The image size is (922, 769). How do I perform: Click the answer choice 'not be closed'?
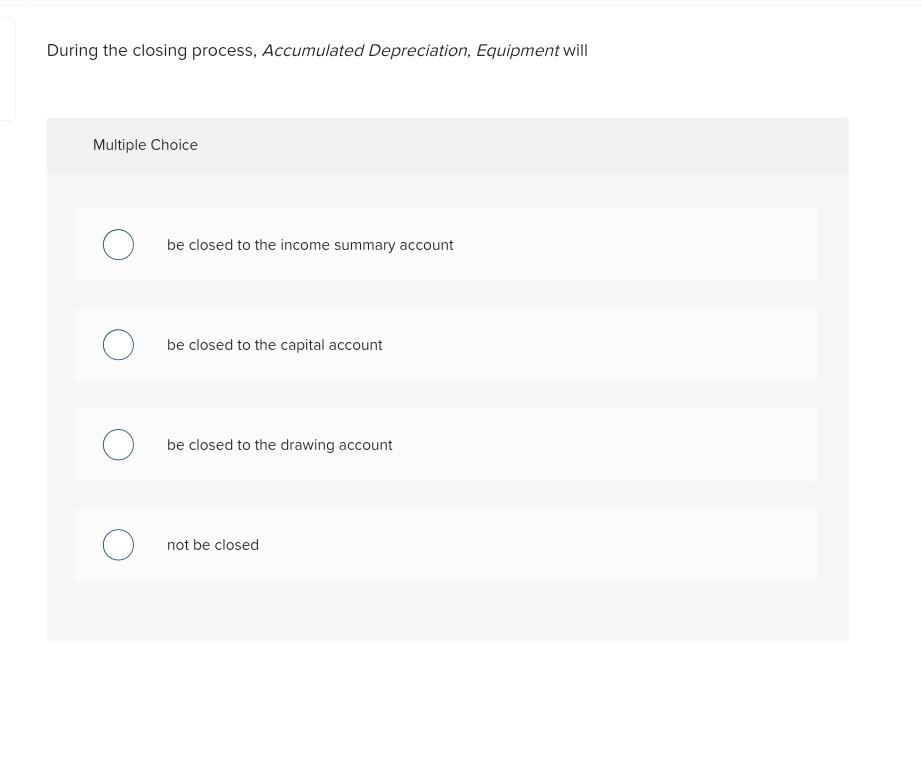[x=213, y=545]
